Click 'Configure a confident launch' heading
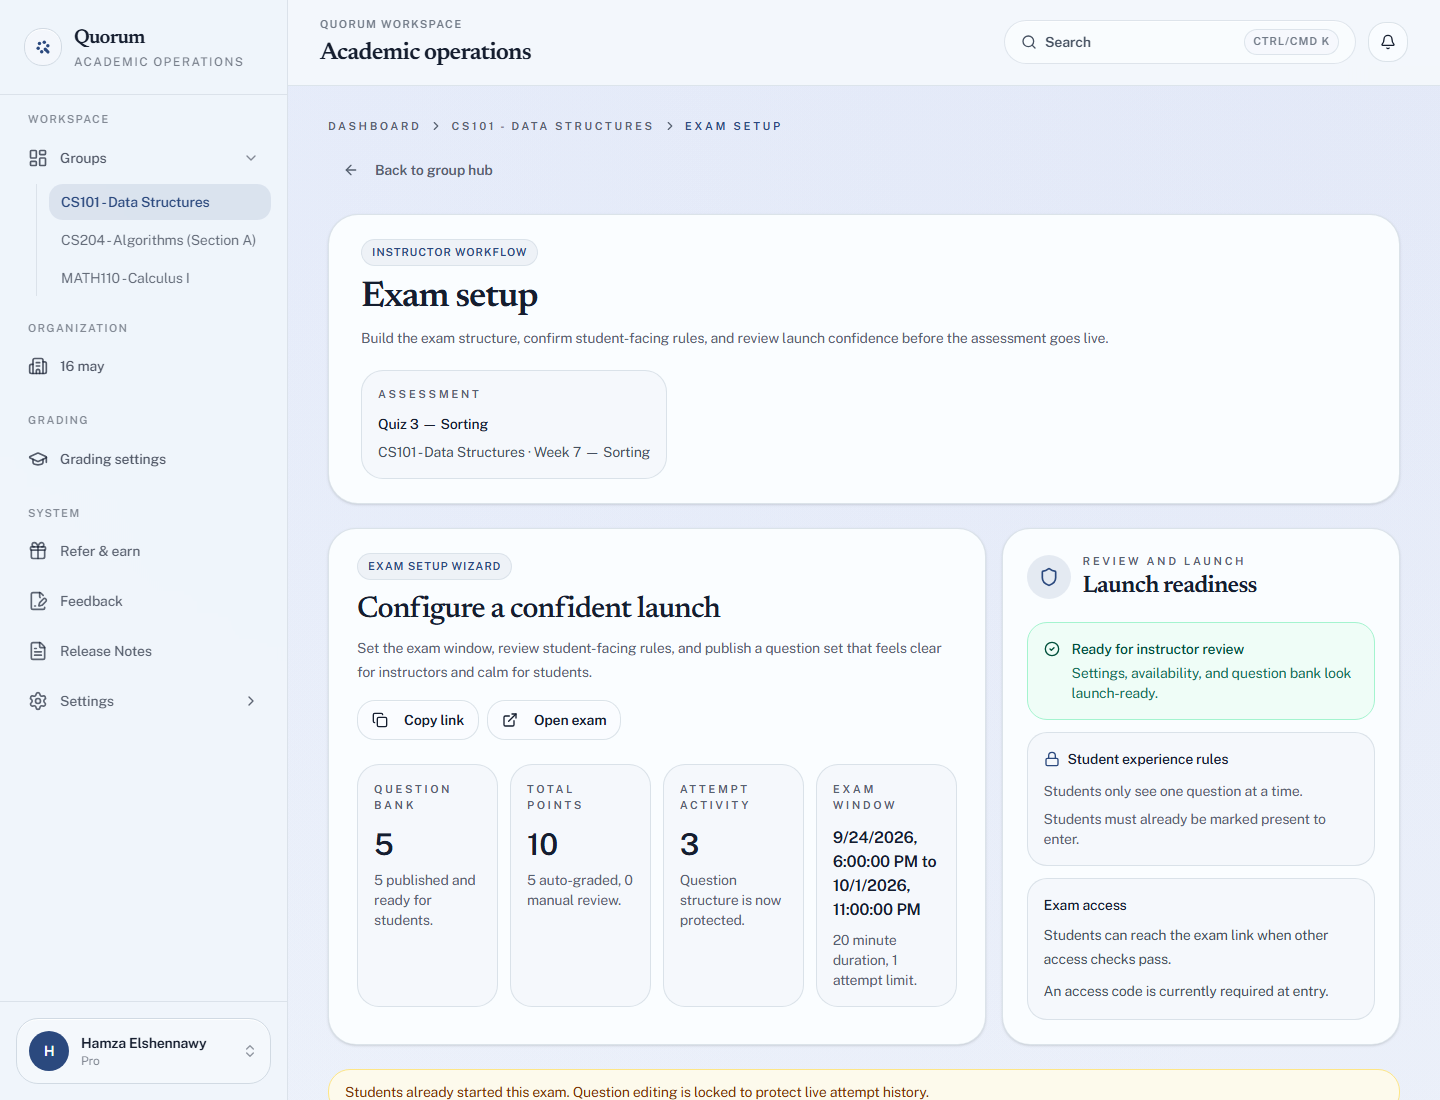 click(x=539, y=608)
